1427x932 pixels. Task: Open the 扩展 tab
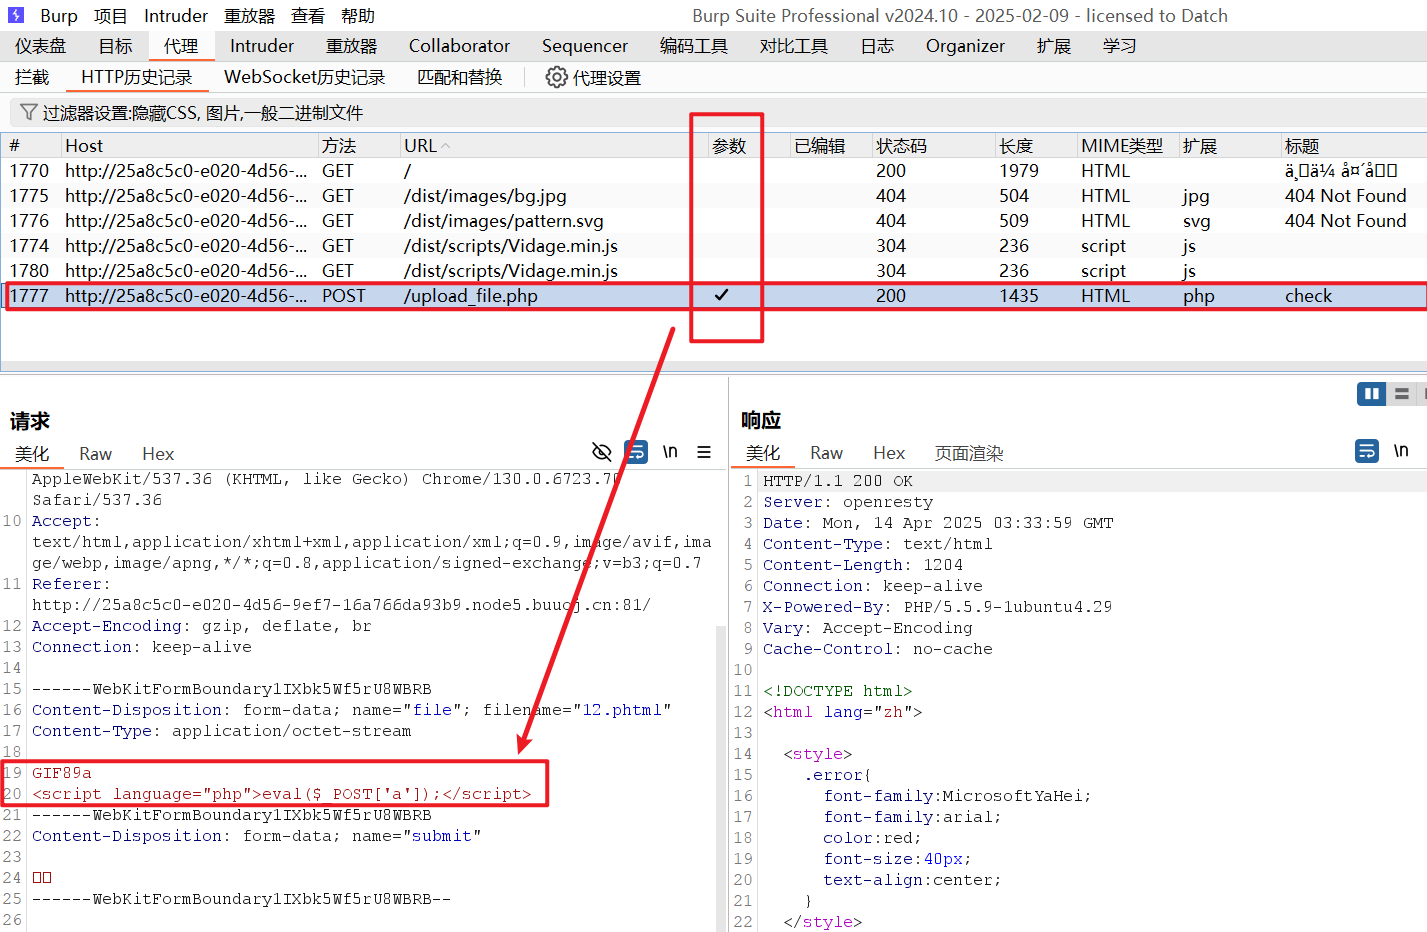point(1054,46)
